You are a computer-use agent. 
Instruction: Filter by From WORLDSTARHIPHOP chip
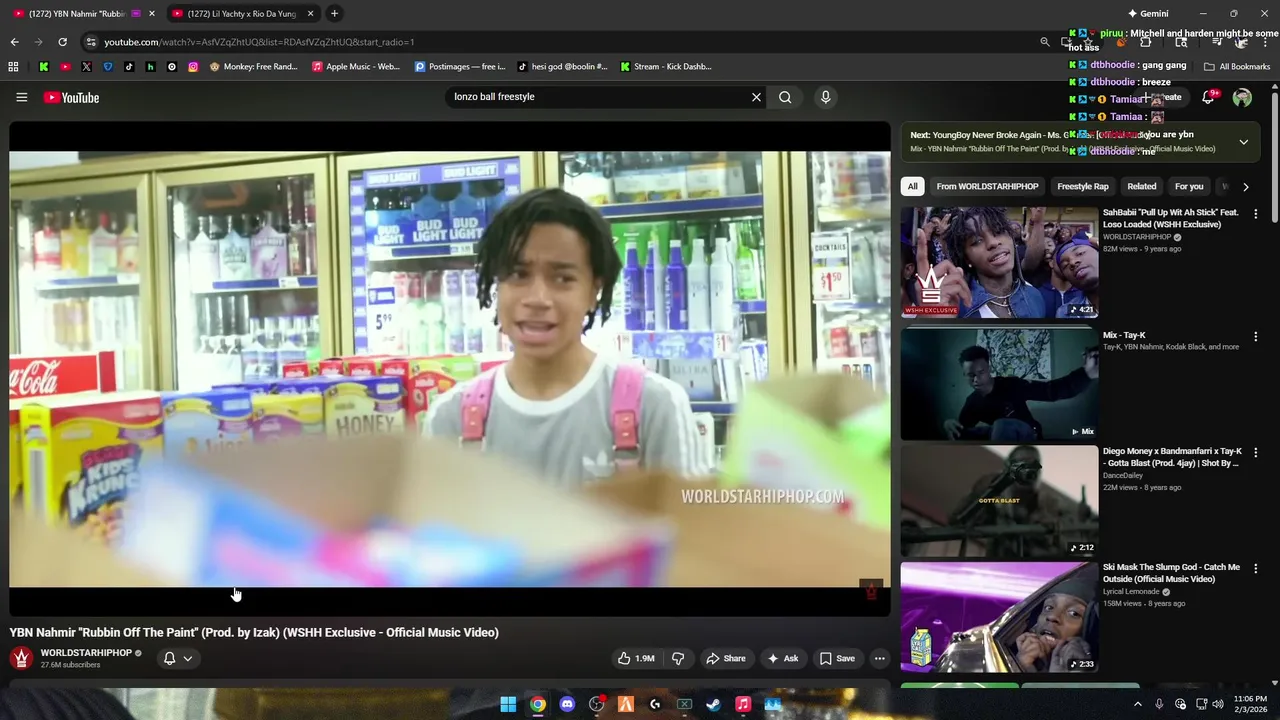[x=987, y=186]
